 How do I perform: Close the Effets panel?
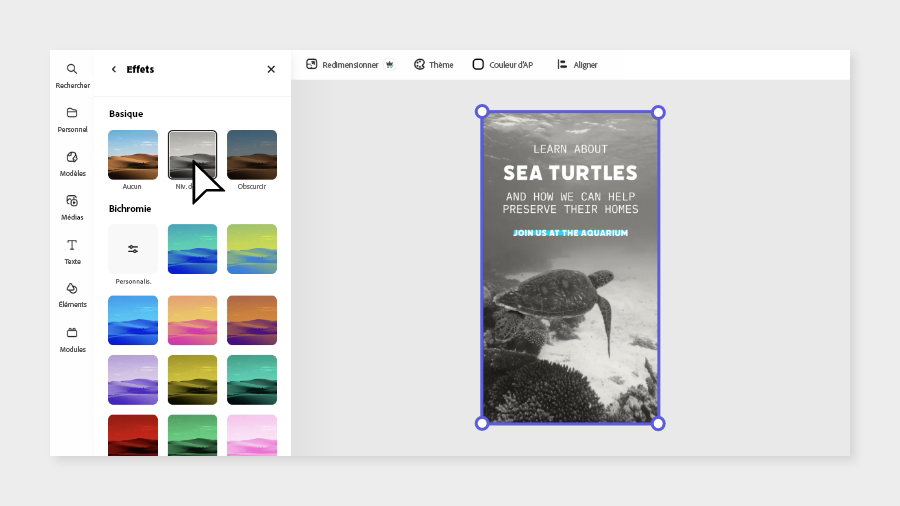(x=271, y=69)
